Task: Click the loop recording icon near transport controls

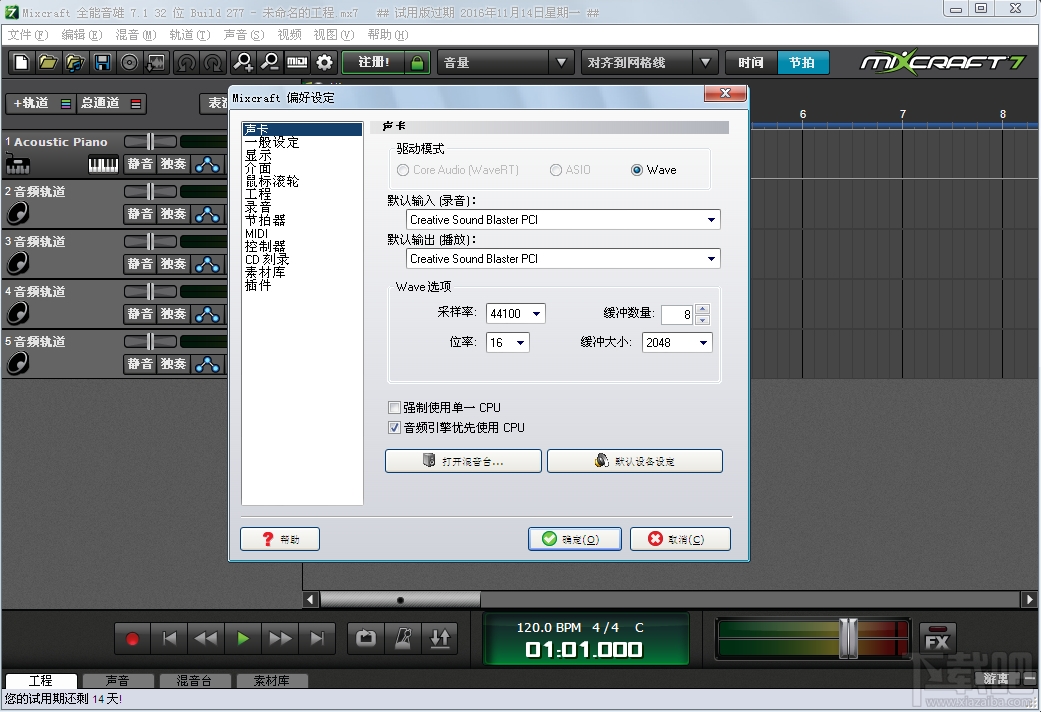Action: (x=364, y=637)
